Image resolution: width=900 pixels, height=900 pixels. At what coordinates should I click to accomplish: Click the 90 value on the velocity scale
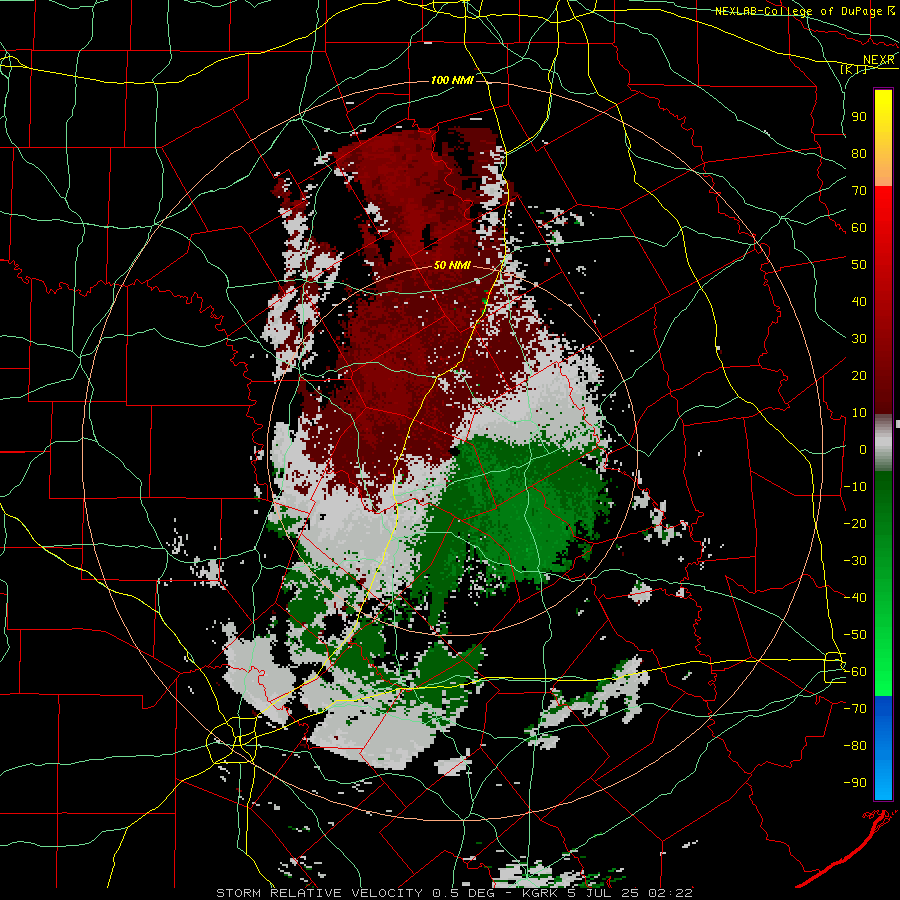(859, 117)
